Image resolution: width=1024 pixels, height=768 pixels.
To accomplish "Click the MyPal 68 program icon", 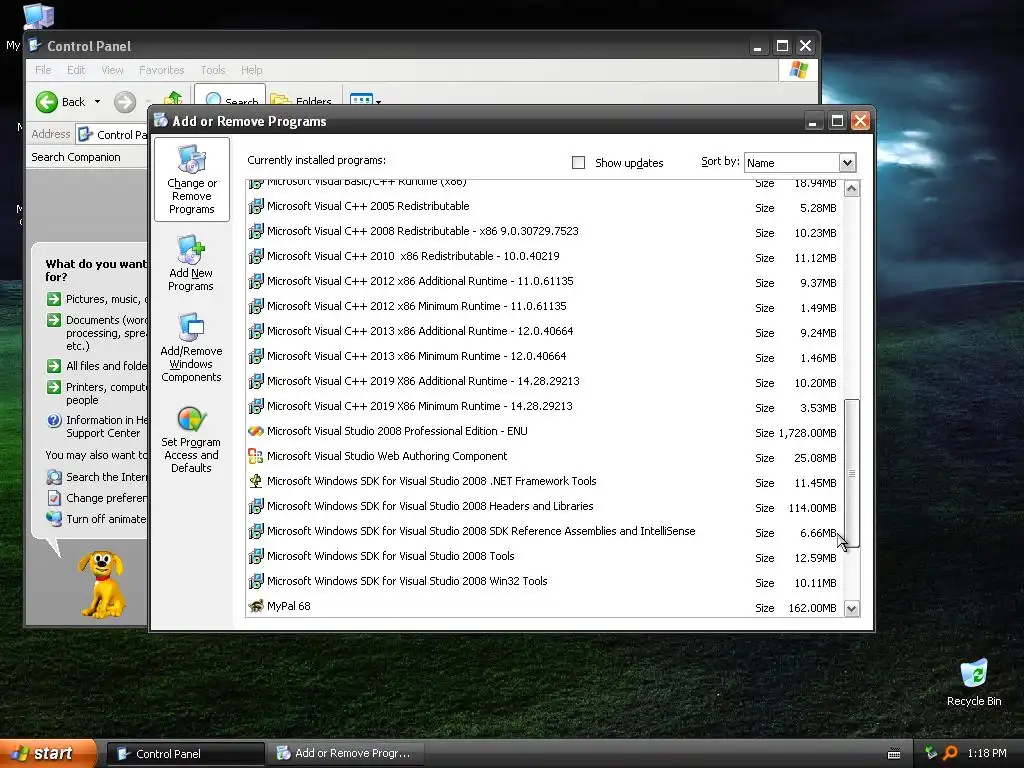I will coord(256,606).
